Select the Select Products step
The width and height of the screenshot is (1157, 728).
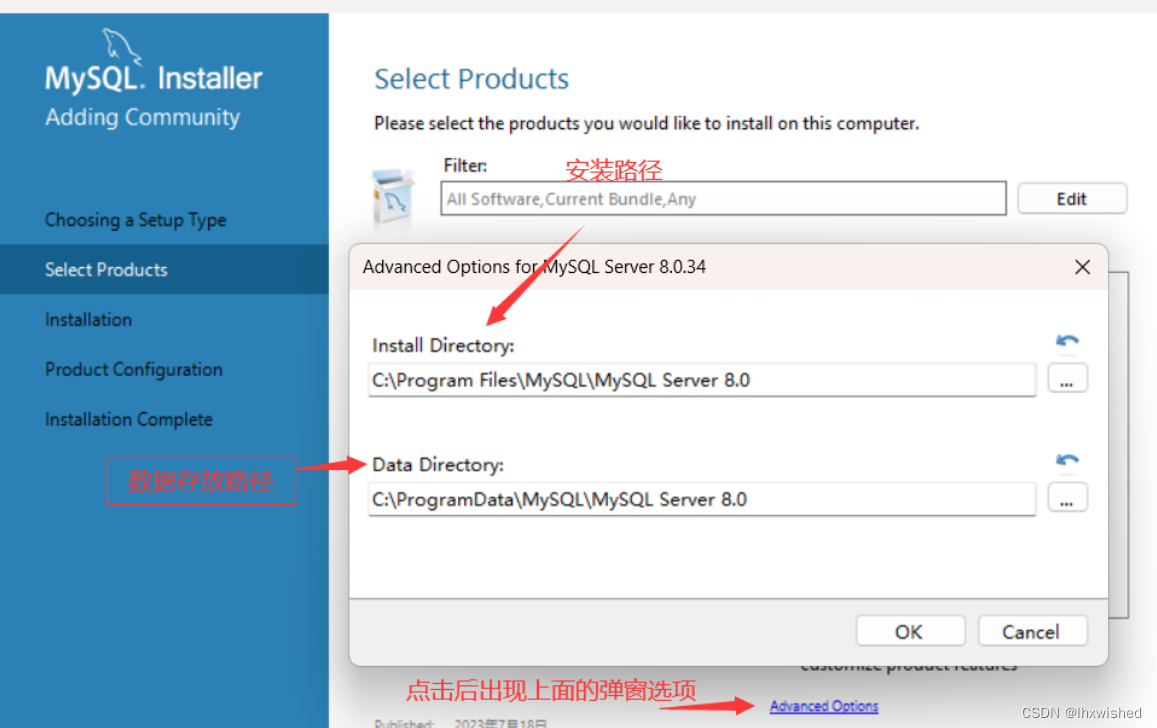tap(164, 269)
